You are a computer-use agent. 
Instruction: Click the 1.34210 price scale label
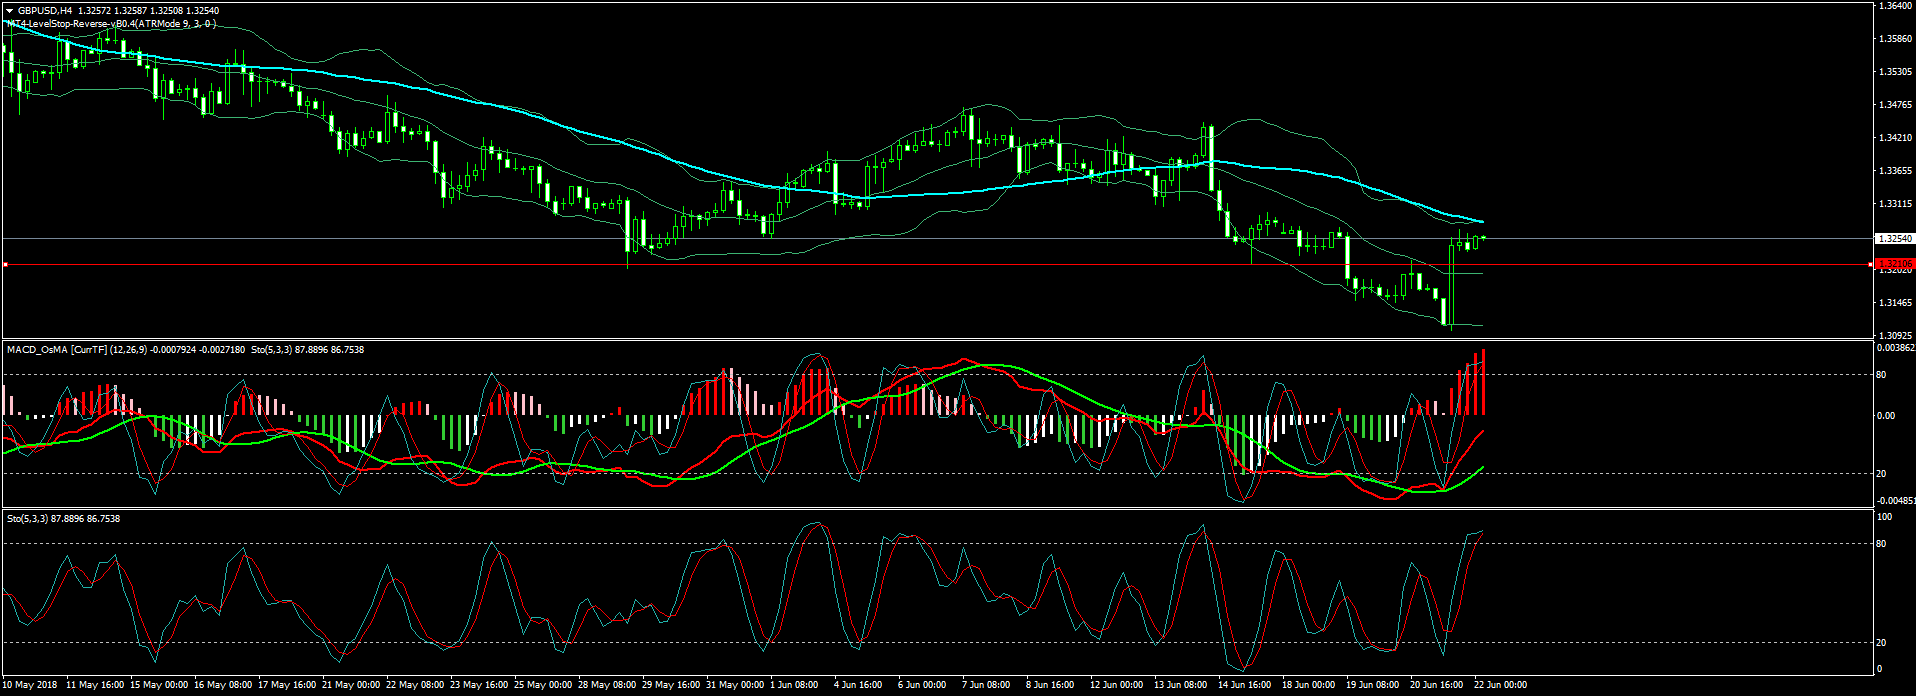pos(1895,138)
